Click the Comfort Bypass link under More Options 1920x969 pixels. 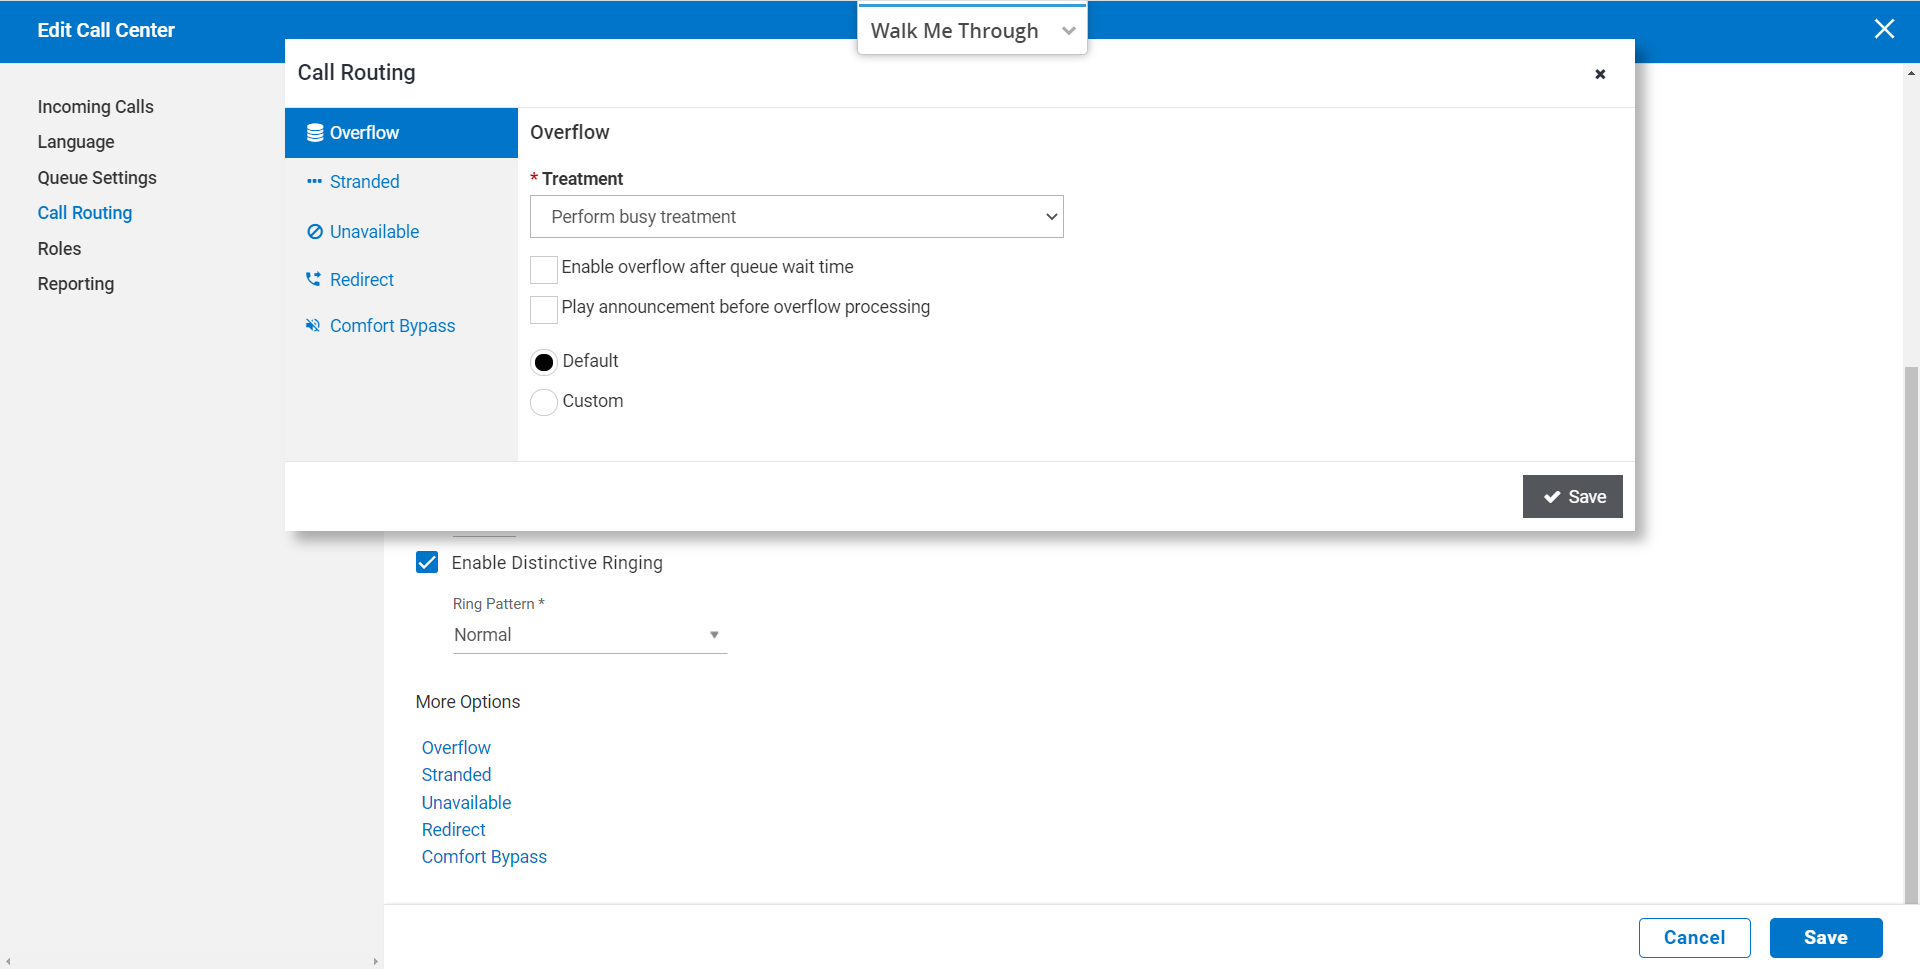coord(484,857)
